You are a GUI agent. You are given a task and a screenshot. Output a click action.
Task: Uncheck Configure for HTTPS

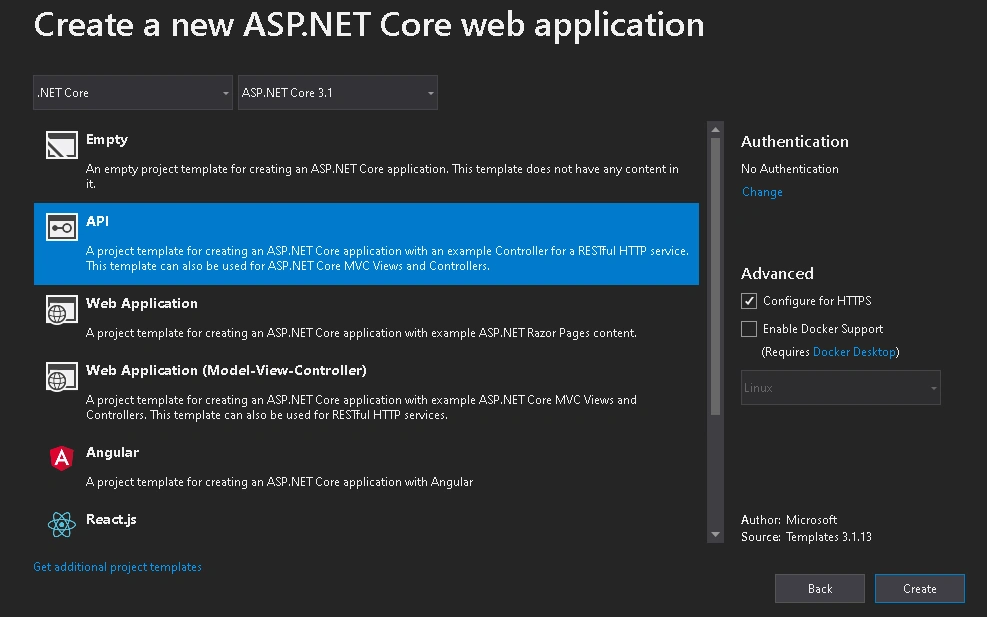tap(748, 301)
